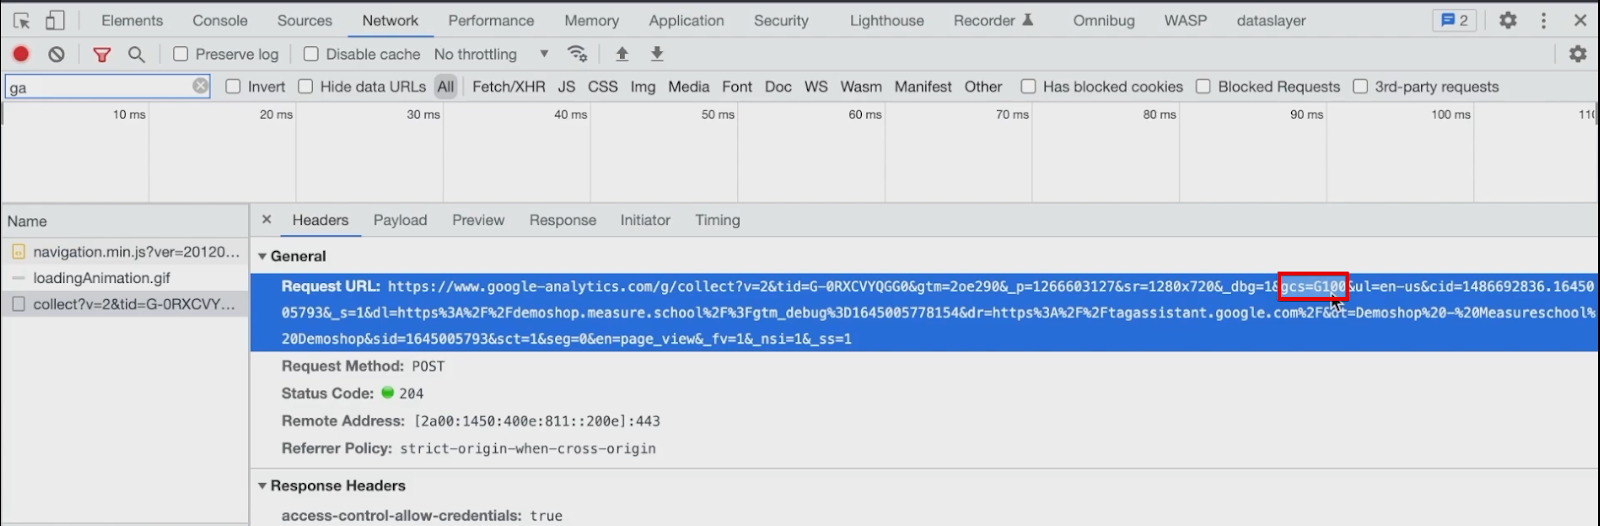Filter requests by JS type

(567, 86)
